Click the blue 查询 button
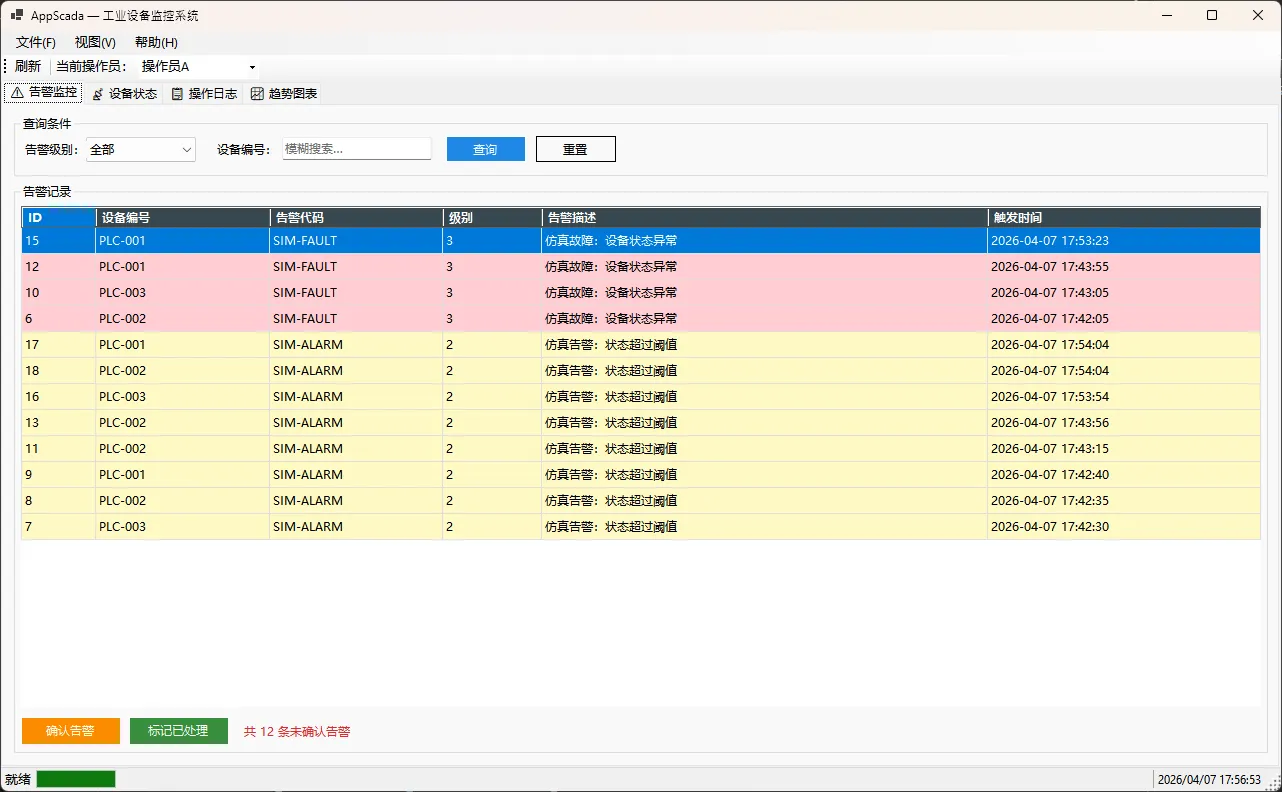The width and height of the screenshot is (1282, 792). [x=485, y=149]
